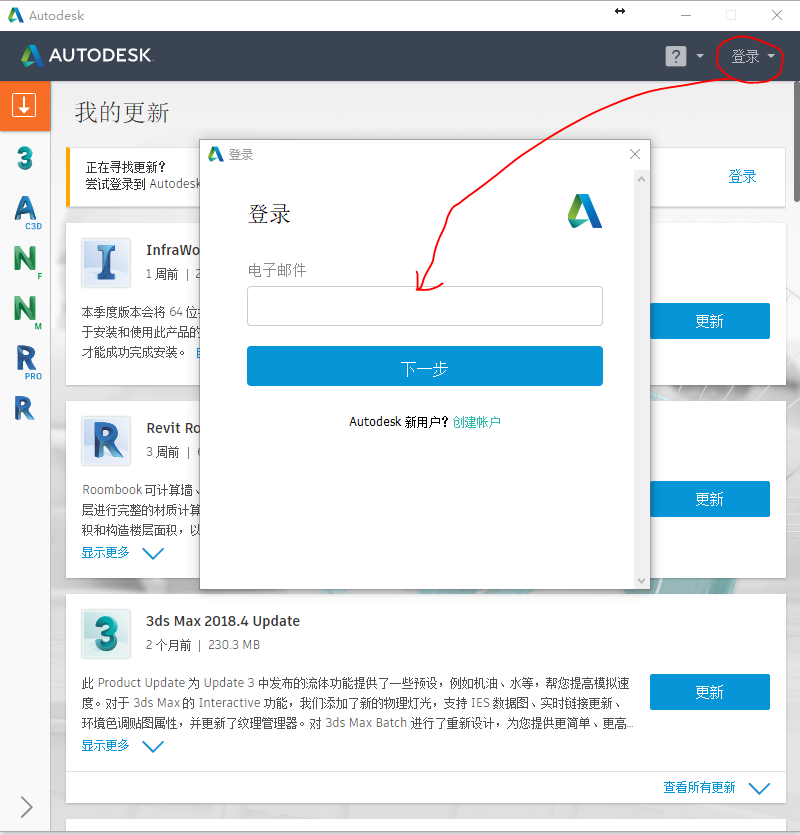This screenshot has width=800, height=835.
Task: Select the 3ds Max icon in sidebar
Action: click(x=25, y=158)
